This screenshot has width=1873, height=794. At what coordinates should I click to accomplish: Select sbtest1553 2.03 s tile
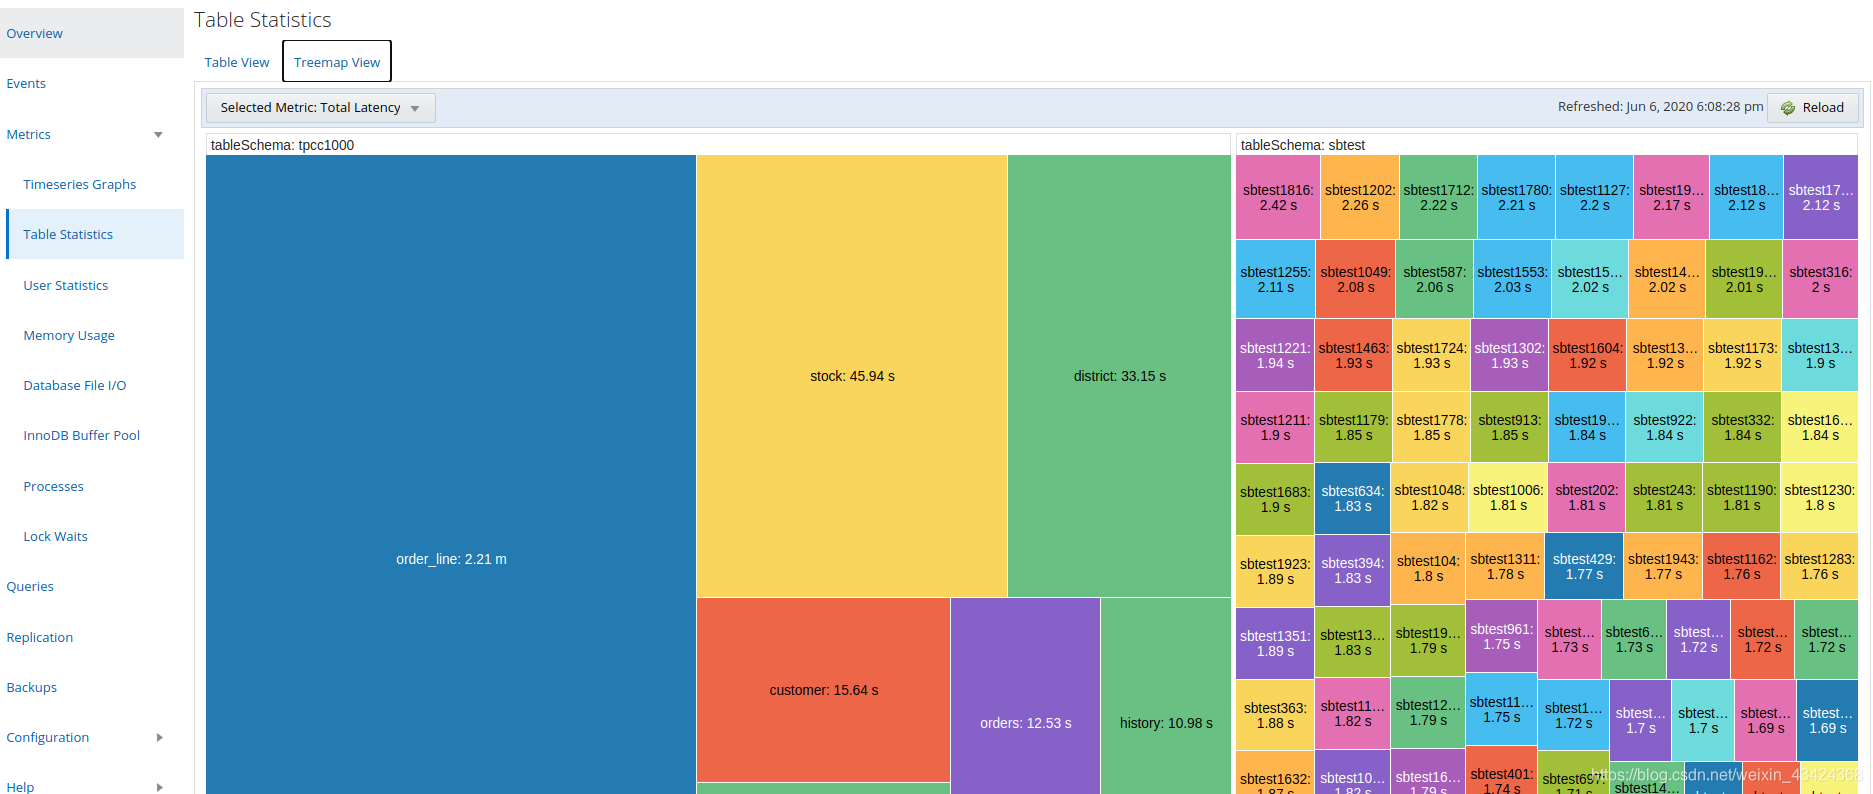(x=1512, y=279)
